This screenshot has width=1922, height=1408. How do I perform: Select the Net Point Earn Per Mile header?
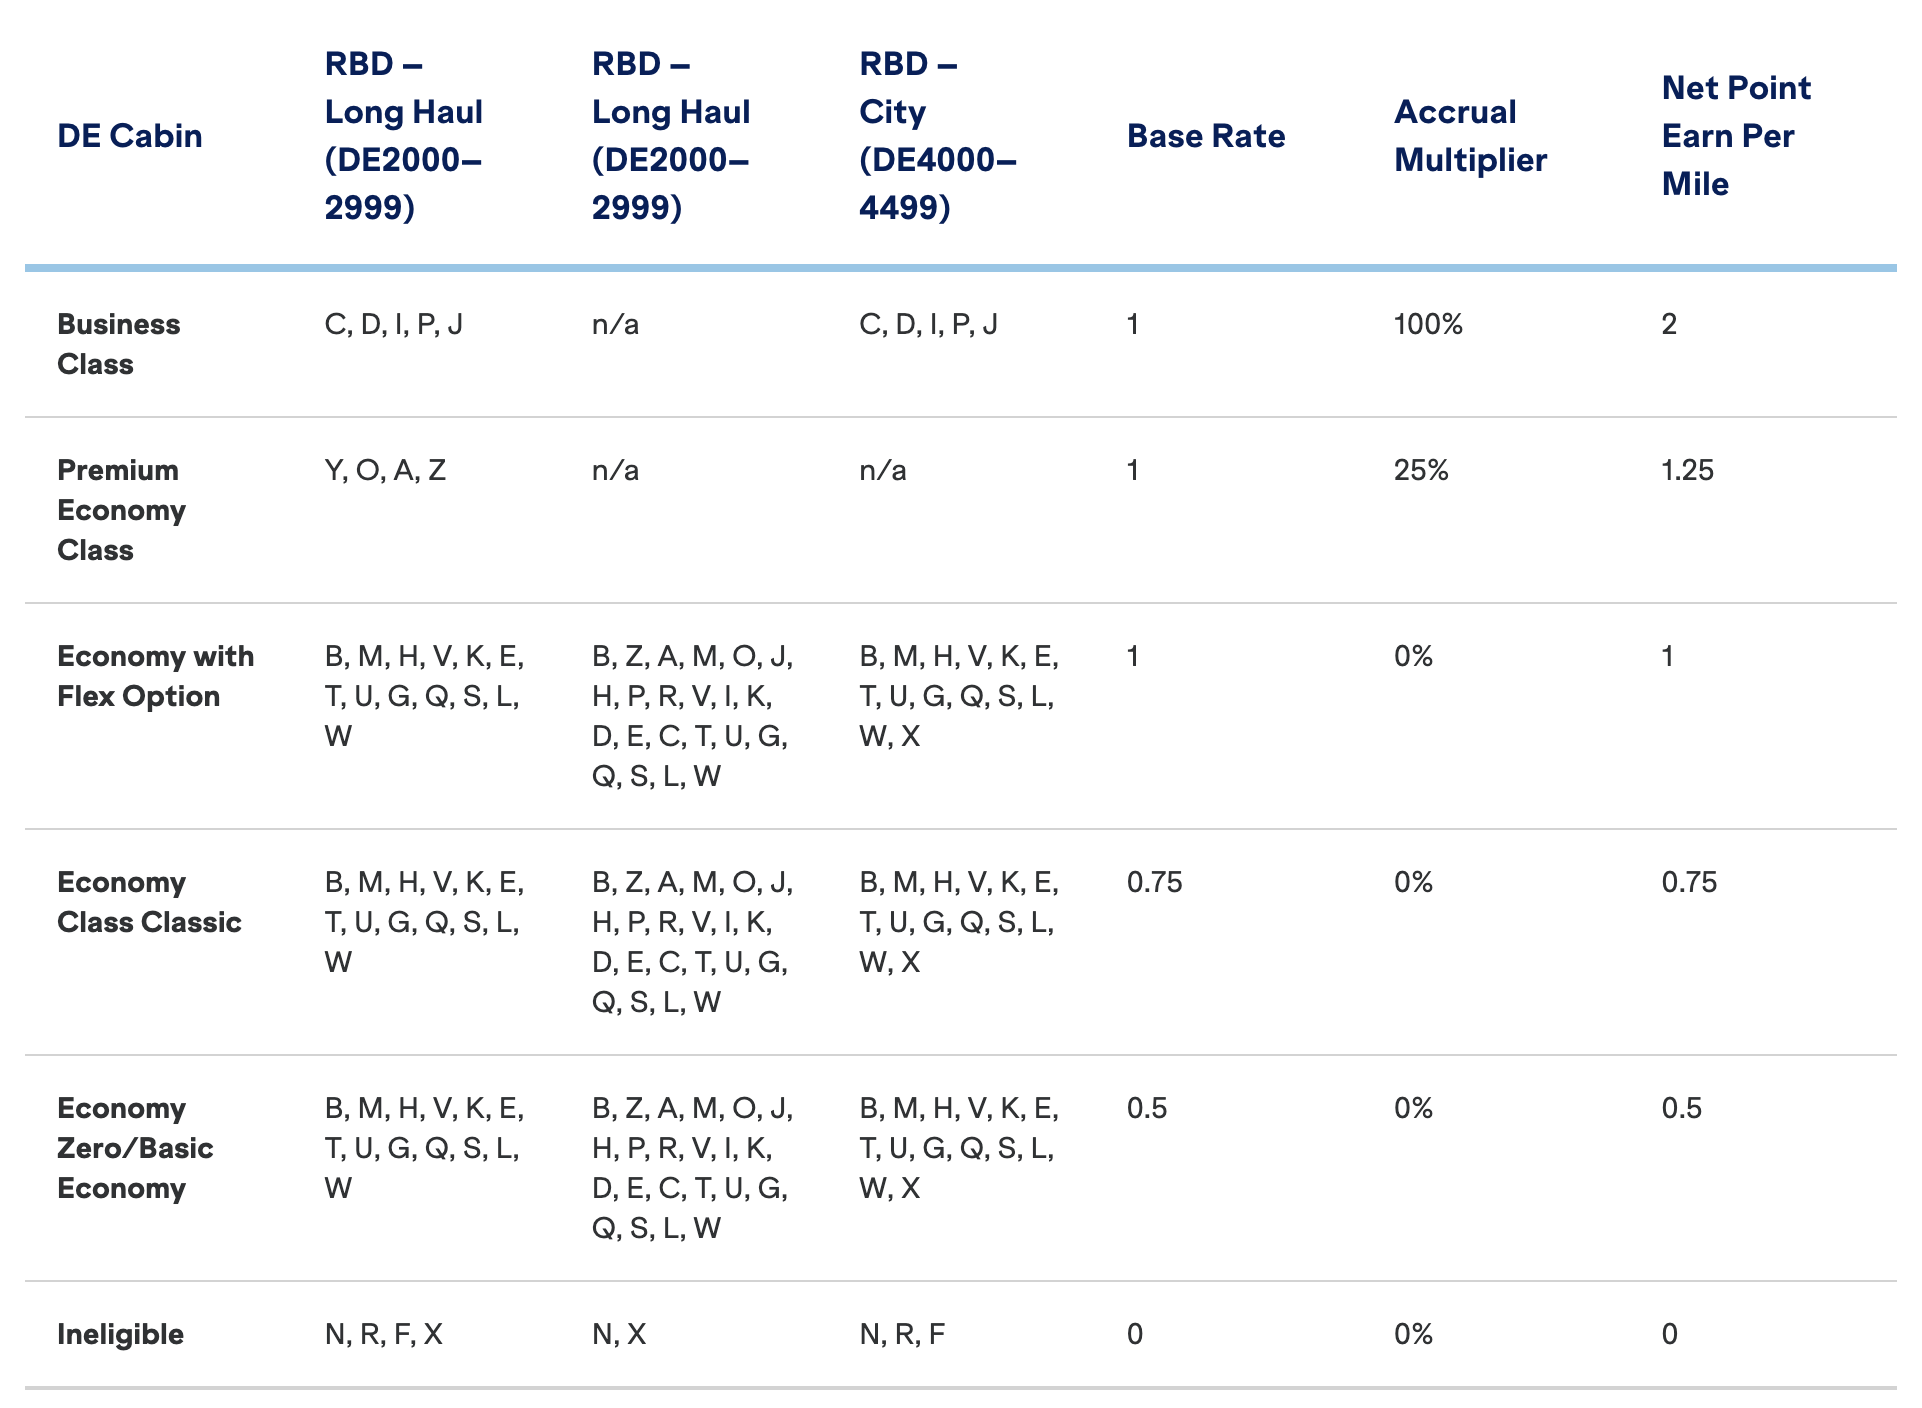pyautogui.click(x=1736, y=136)
